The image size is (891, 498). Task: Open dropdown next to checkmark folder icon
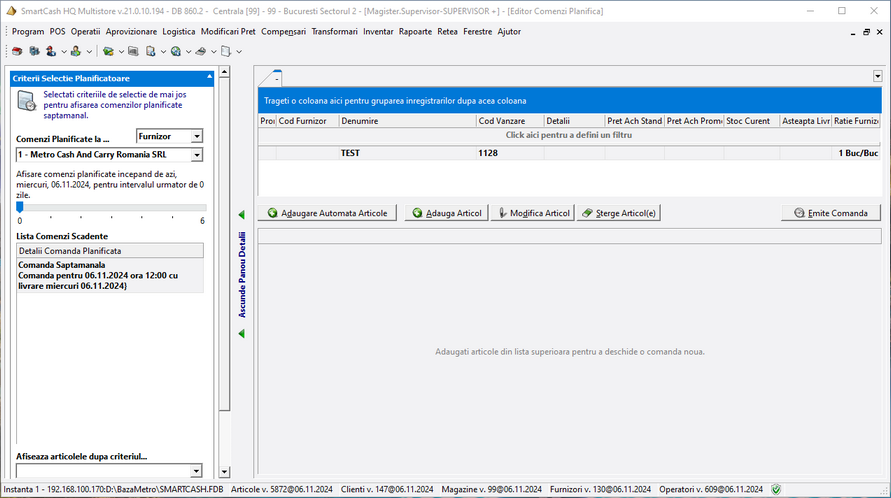121,52
